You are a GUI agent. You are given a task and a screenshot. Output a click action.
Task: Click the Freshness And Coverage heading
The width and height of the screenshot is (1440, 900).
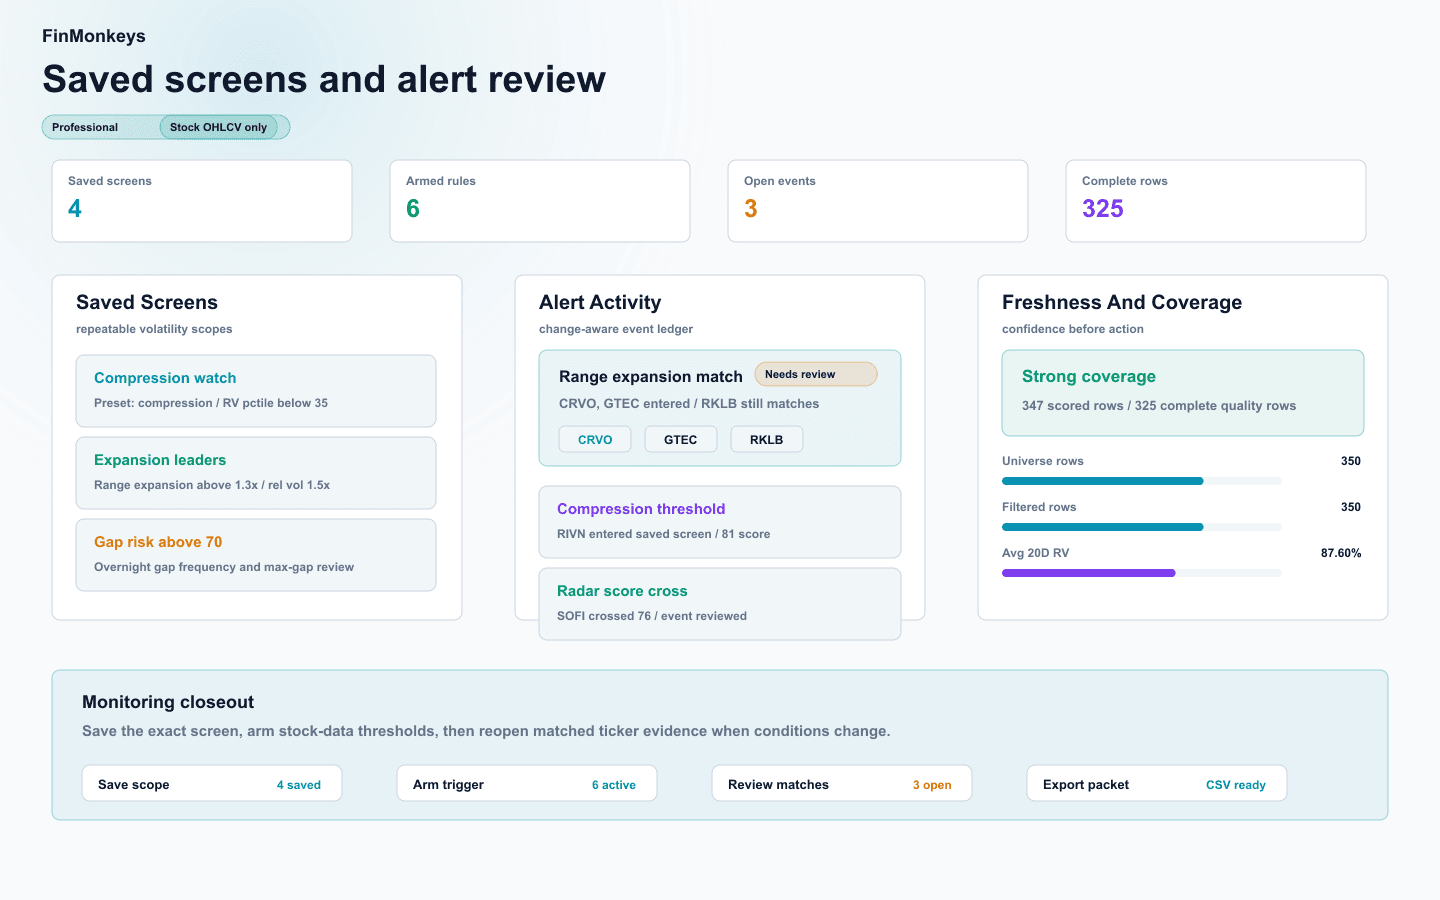pos(1122,302)
